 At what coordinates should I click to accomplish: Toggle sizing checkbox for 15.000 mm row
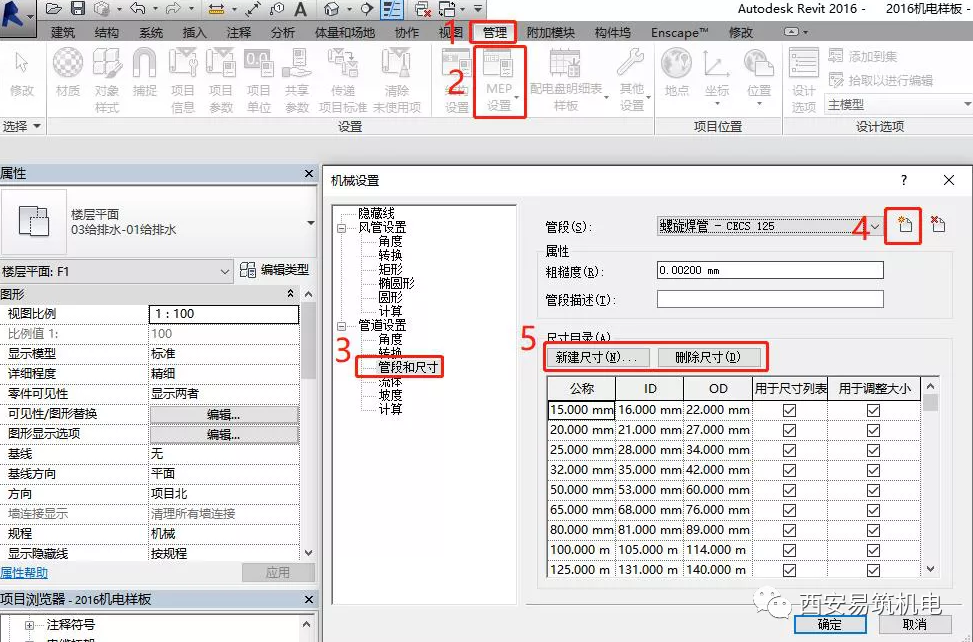pos(873,410)
